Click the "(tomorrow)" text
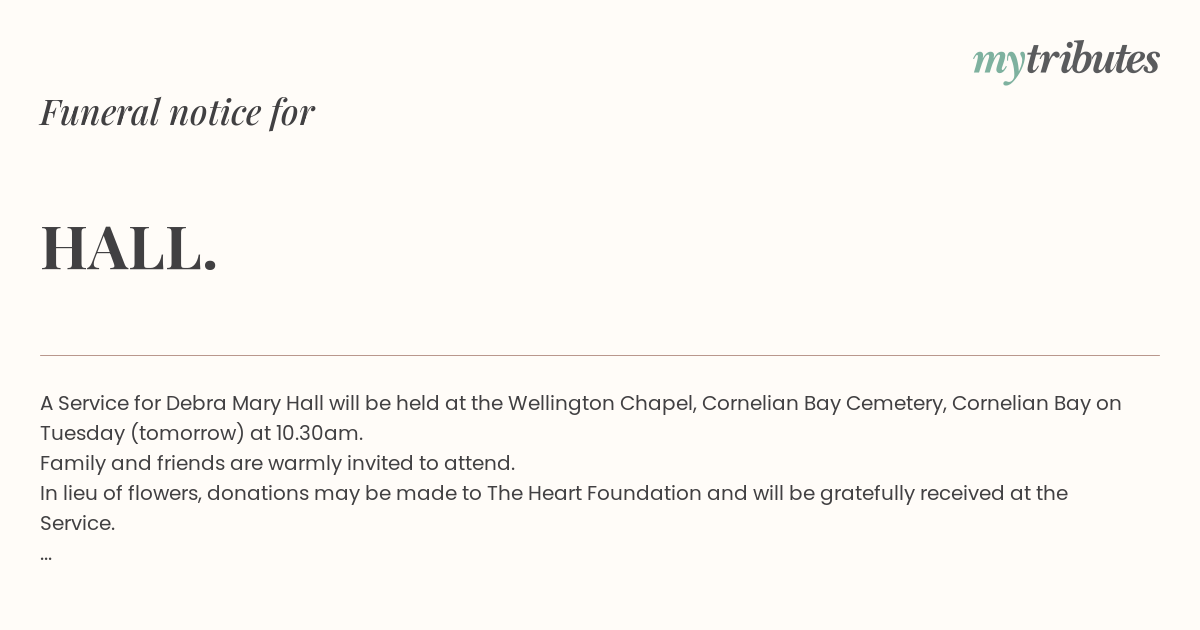 [x=194, y=433]
